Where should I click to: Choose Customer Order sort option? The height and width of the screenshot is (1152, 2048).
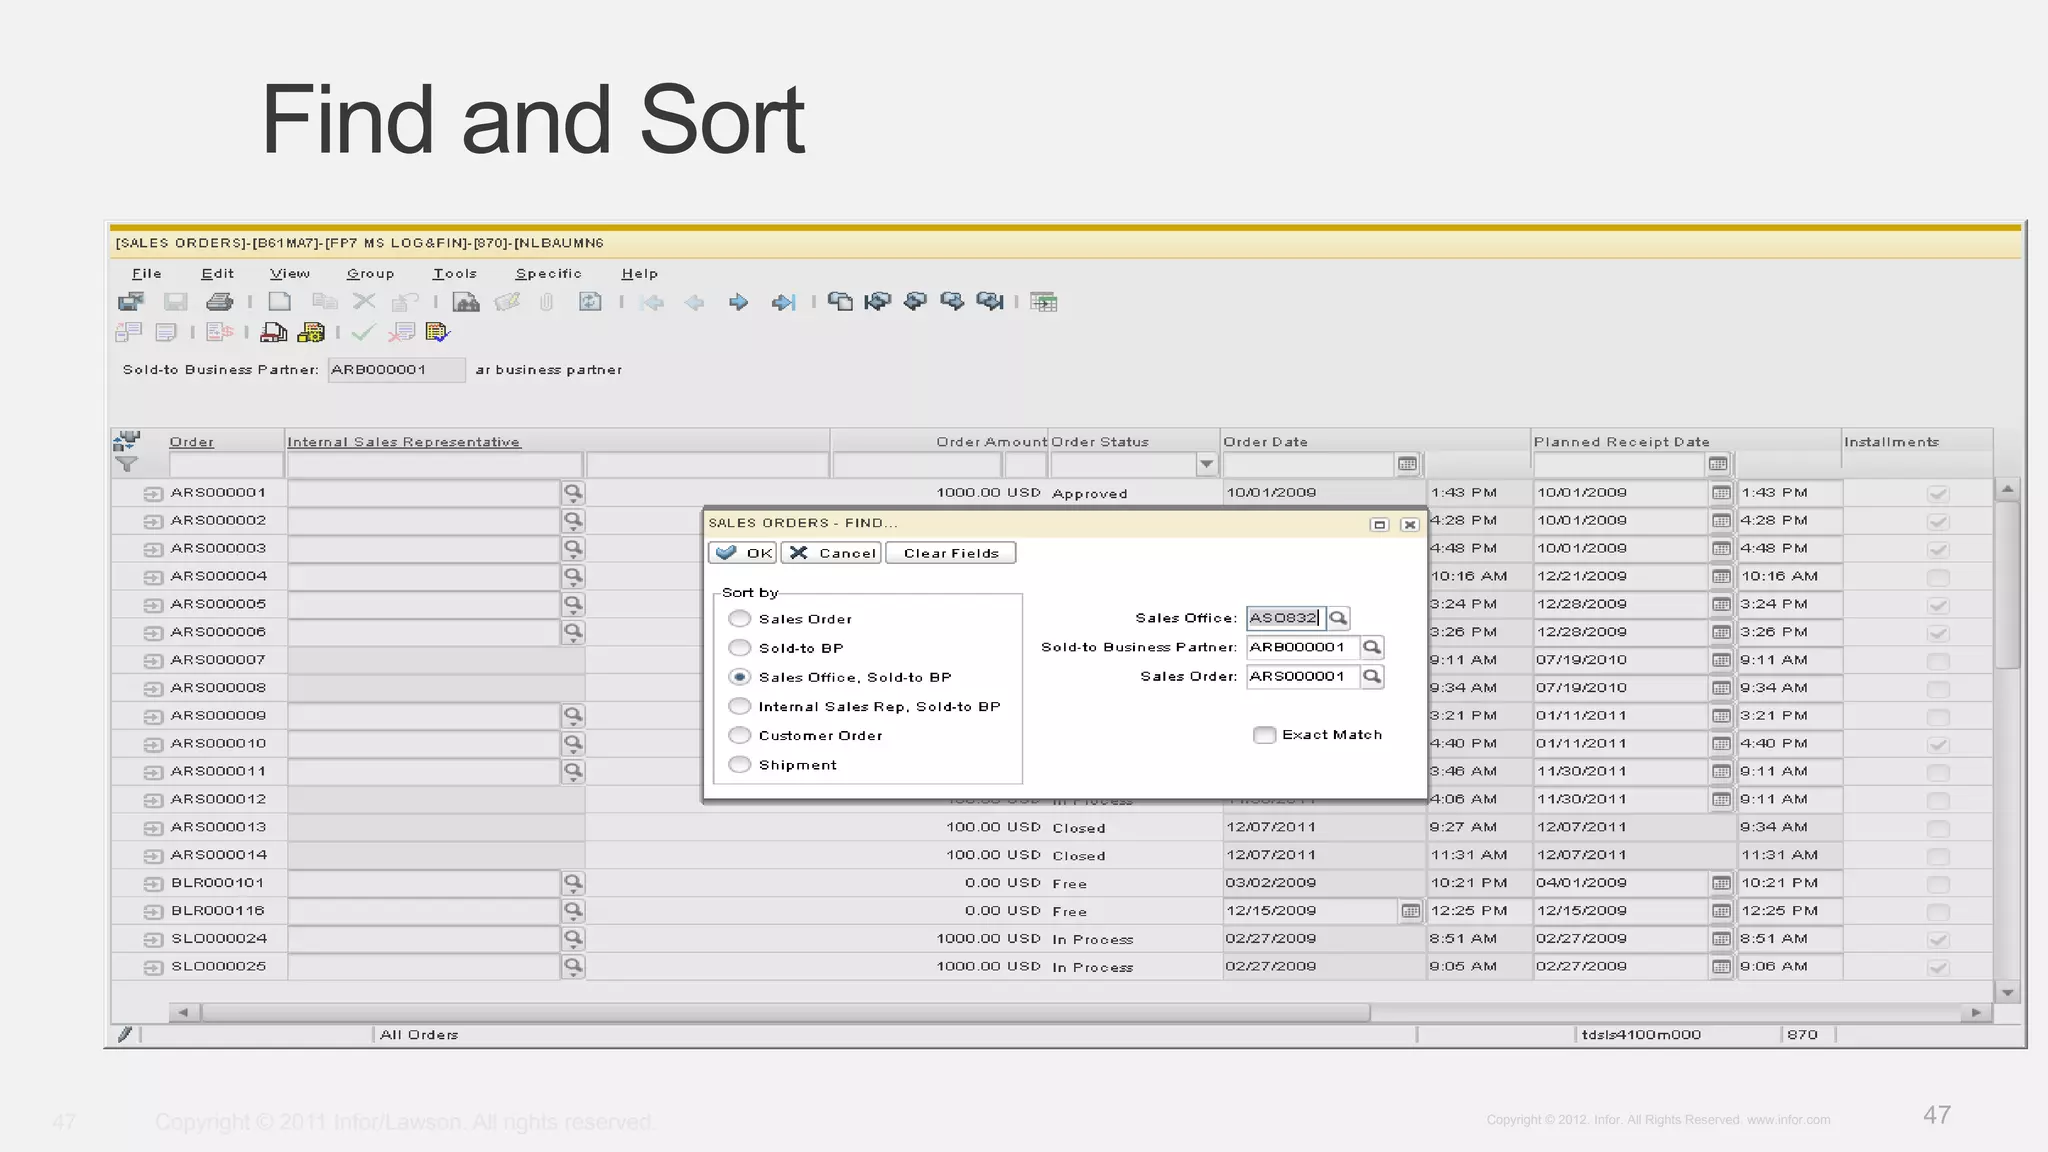tap(740, 735)
